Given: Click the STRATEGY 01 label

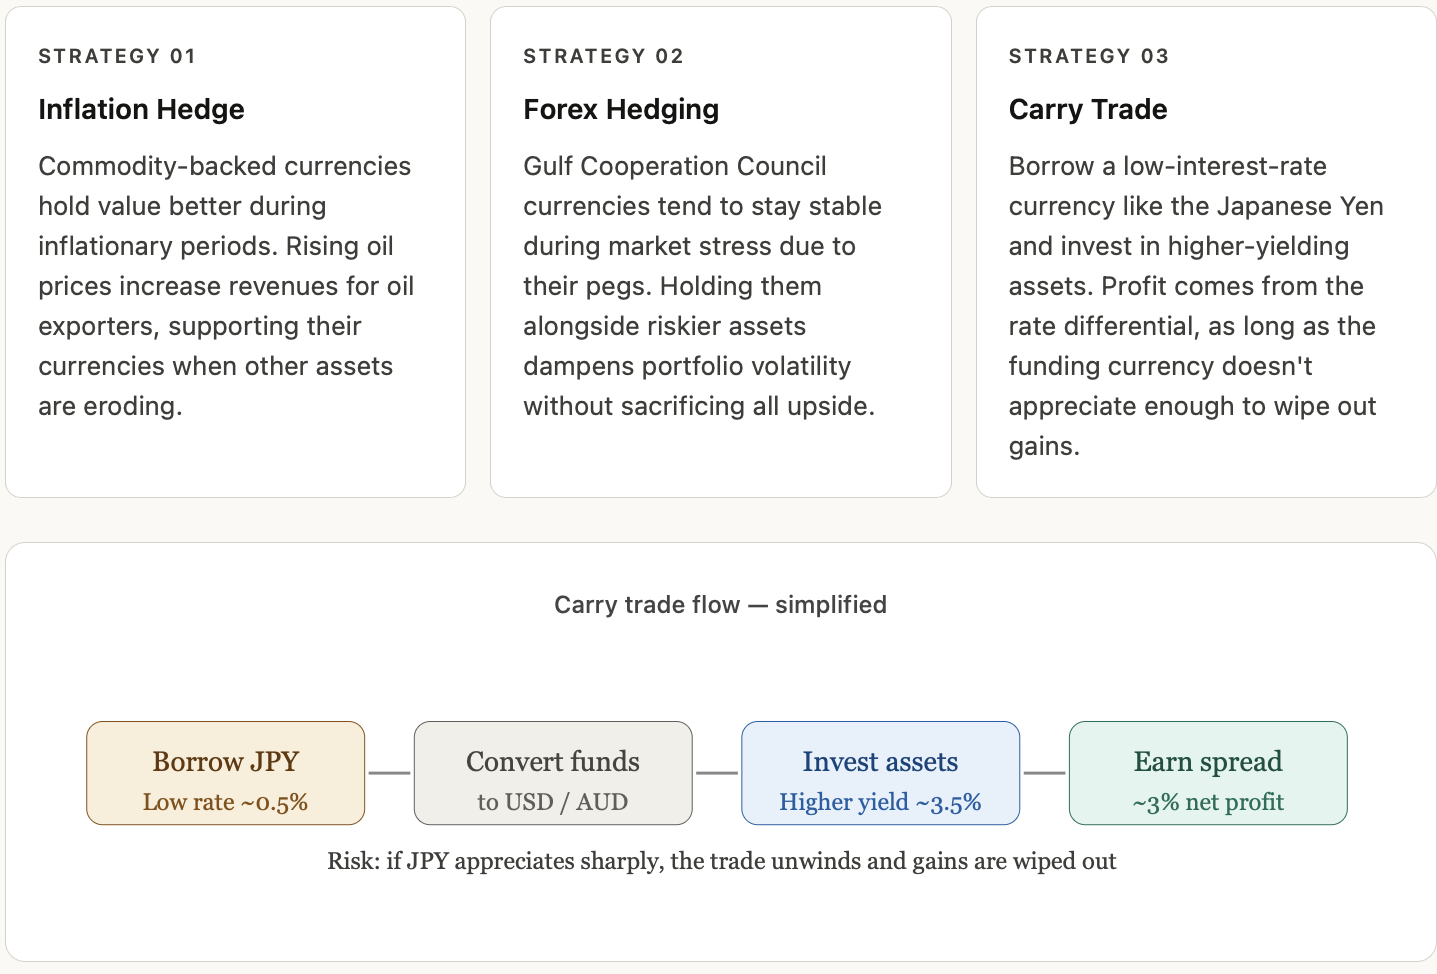Looking at the screenshot, I should [117, 56].
